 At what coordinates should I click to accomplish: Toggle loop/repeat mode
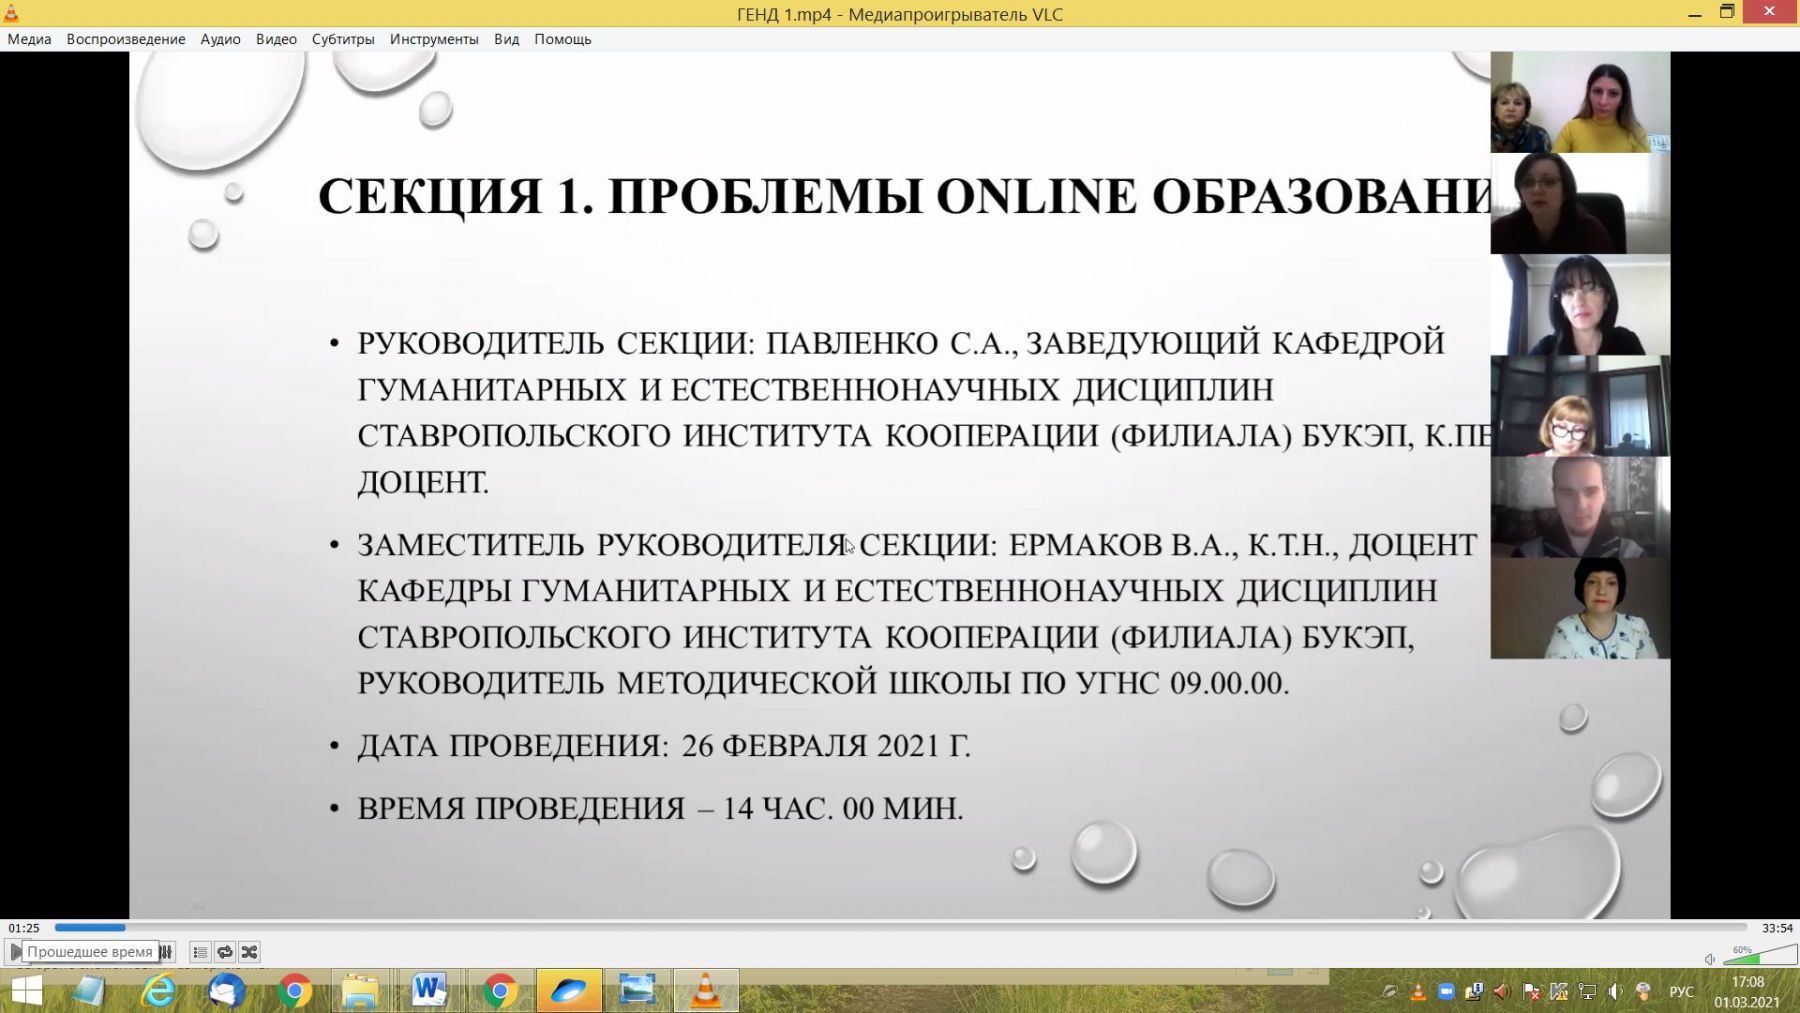[x=225, y=952]
